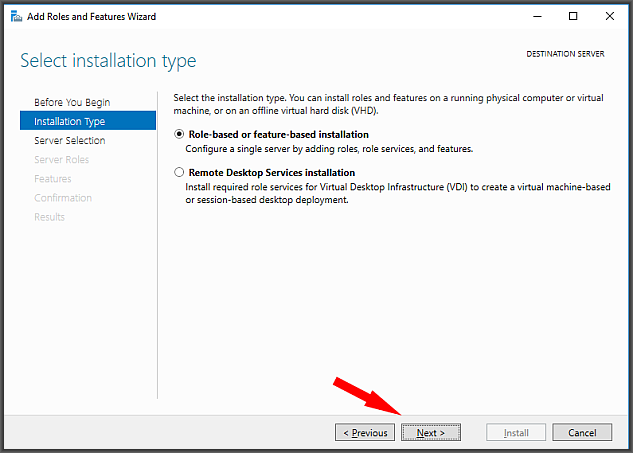This screenshot has height=453, width=633.
Task: Click the greyed Server Roles step
Action: 61,159
